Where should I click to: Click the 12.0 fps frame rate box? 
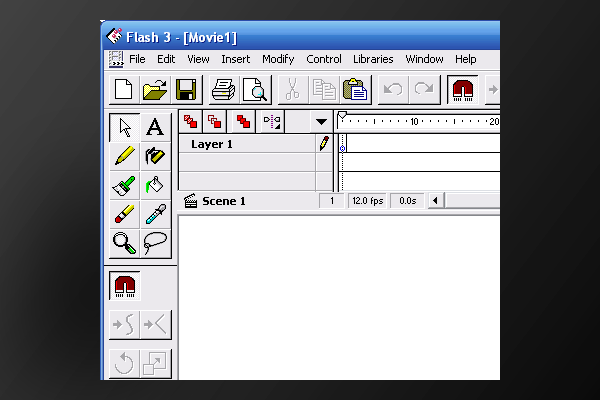[x=368, y=201]
